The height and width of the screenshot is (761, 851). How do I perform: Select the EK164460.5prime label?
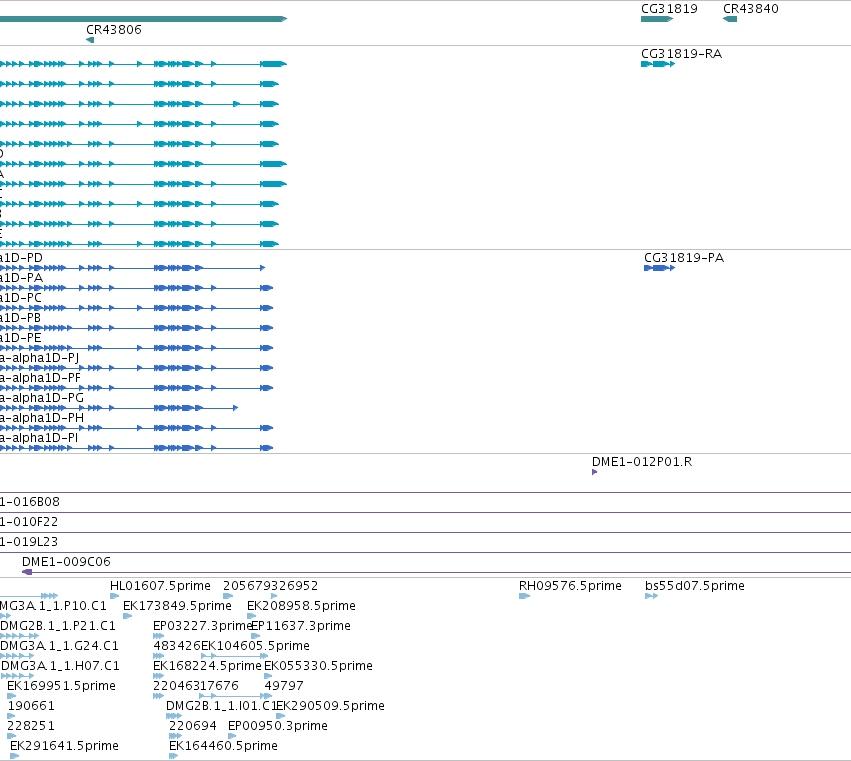click(x=223, y=746)
